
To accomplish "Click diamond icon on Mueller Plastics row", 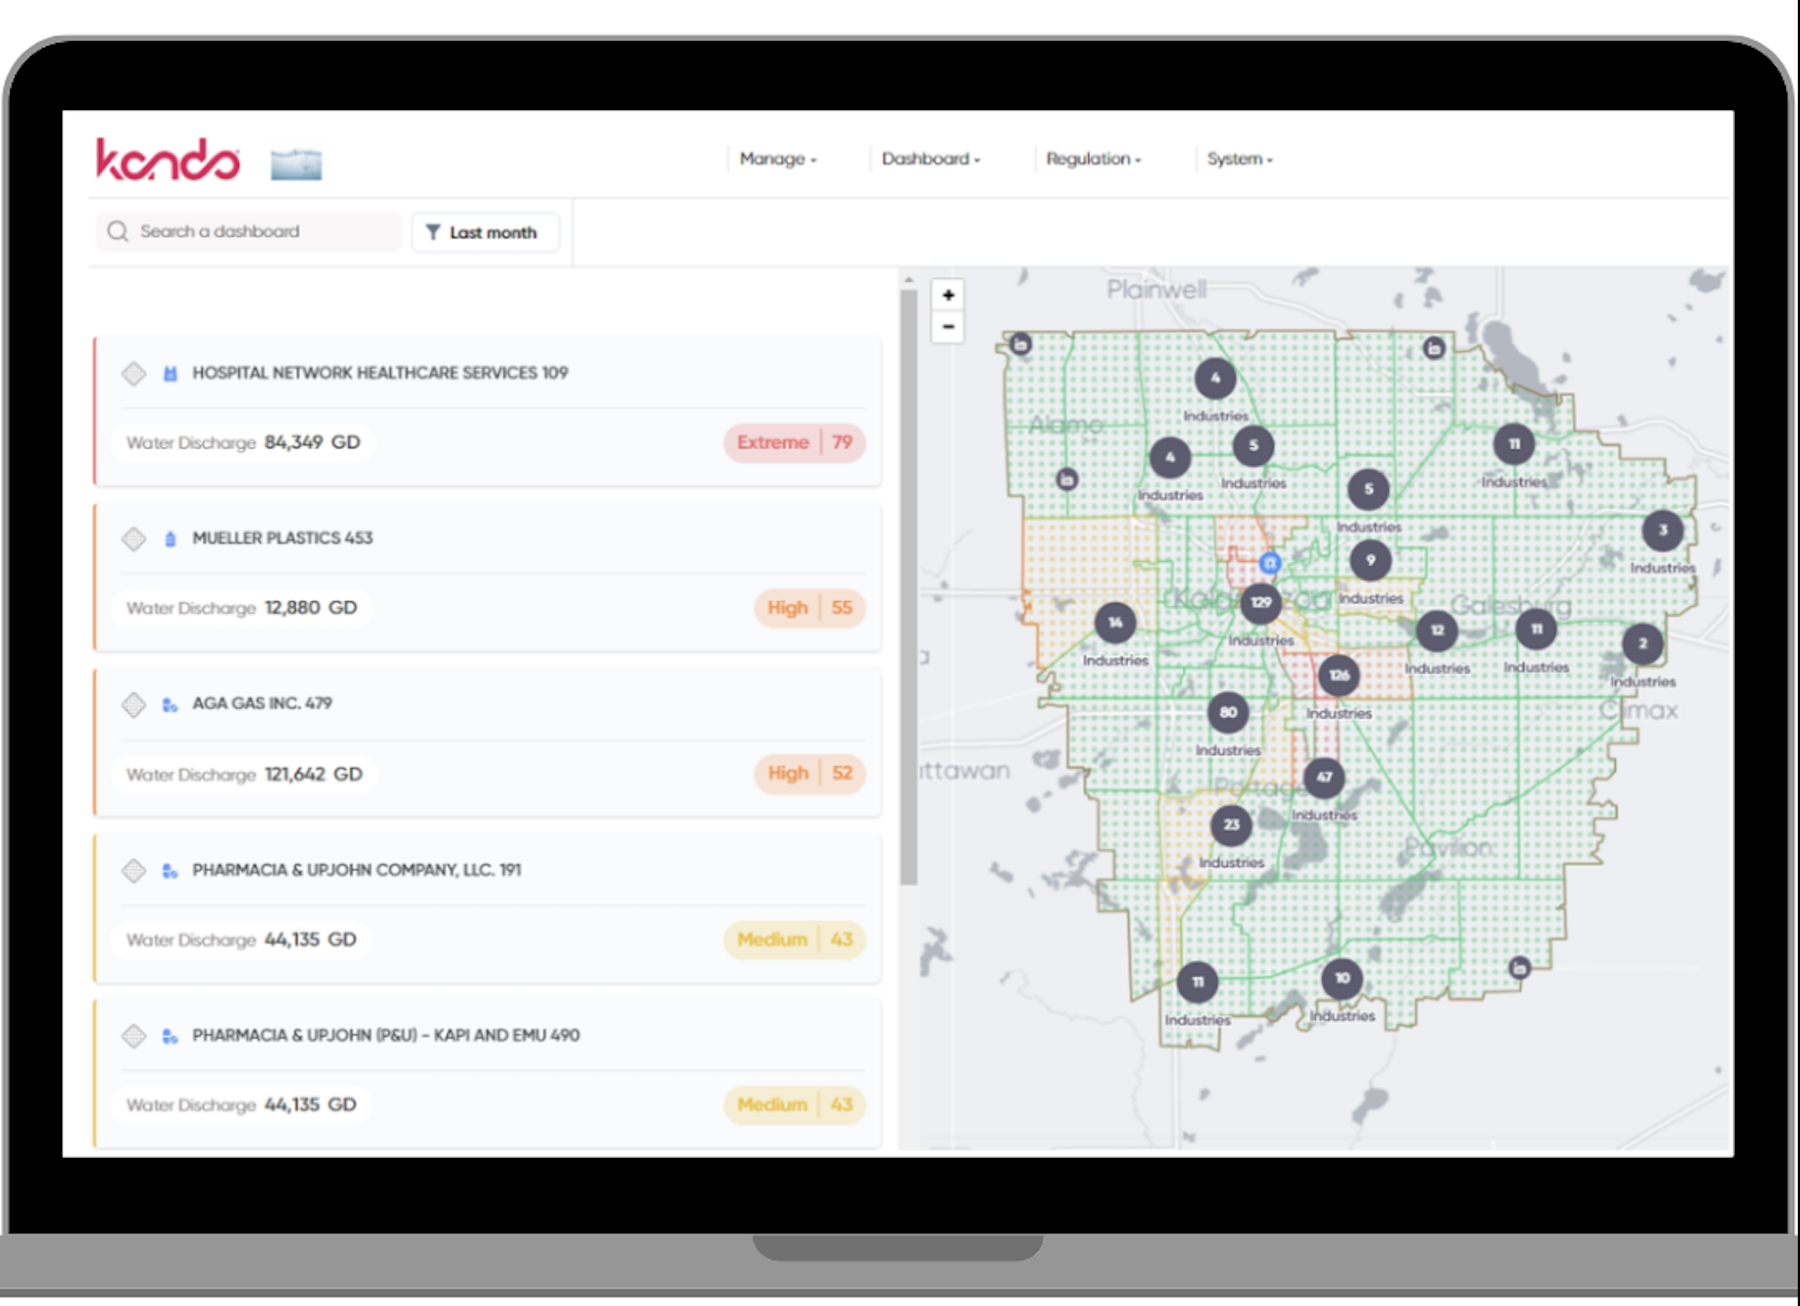I will tap(134, 539).
